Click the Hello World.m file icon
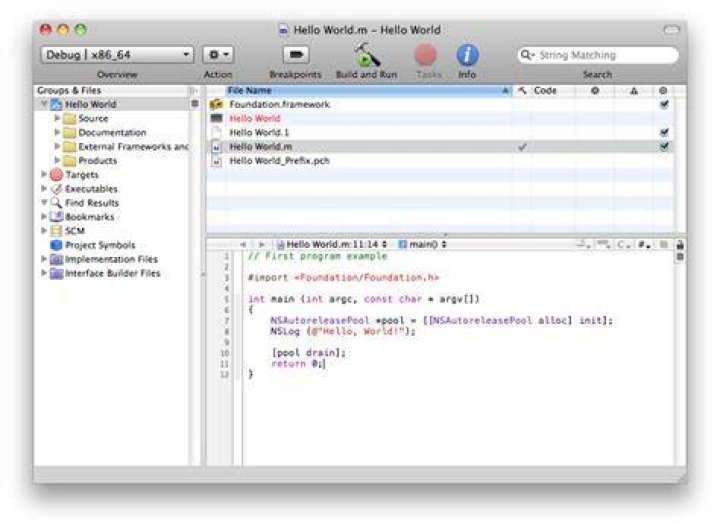 tap(216, 147)
